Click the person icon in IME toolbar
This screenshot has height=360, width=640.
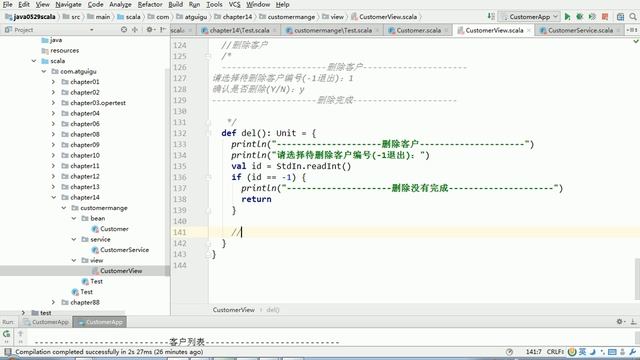coord(622,352)
